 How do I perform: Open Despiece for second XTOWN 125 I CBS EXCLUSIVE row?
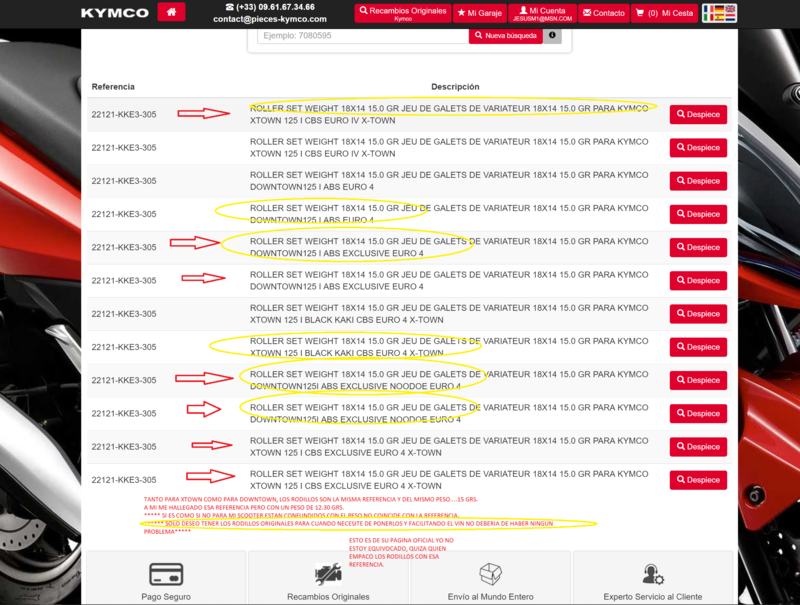698,480
